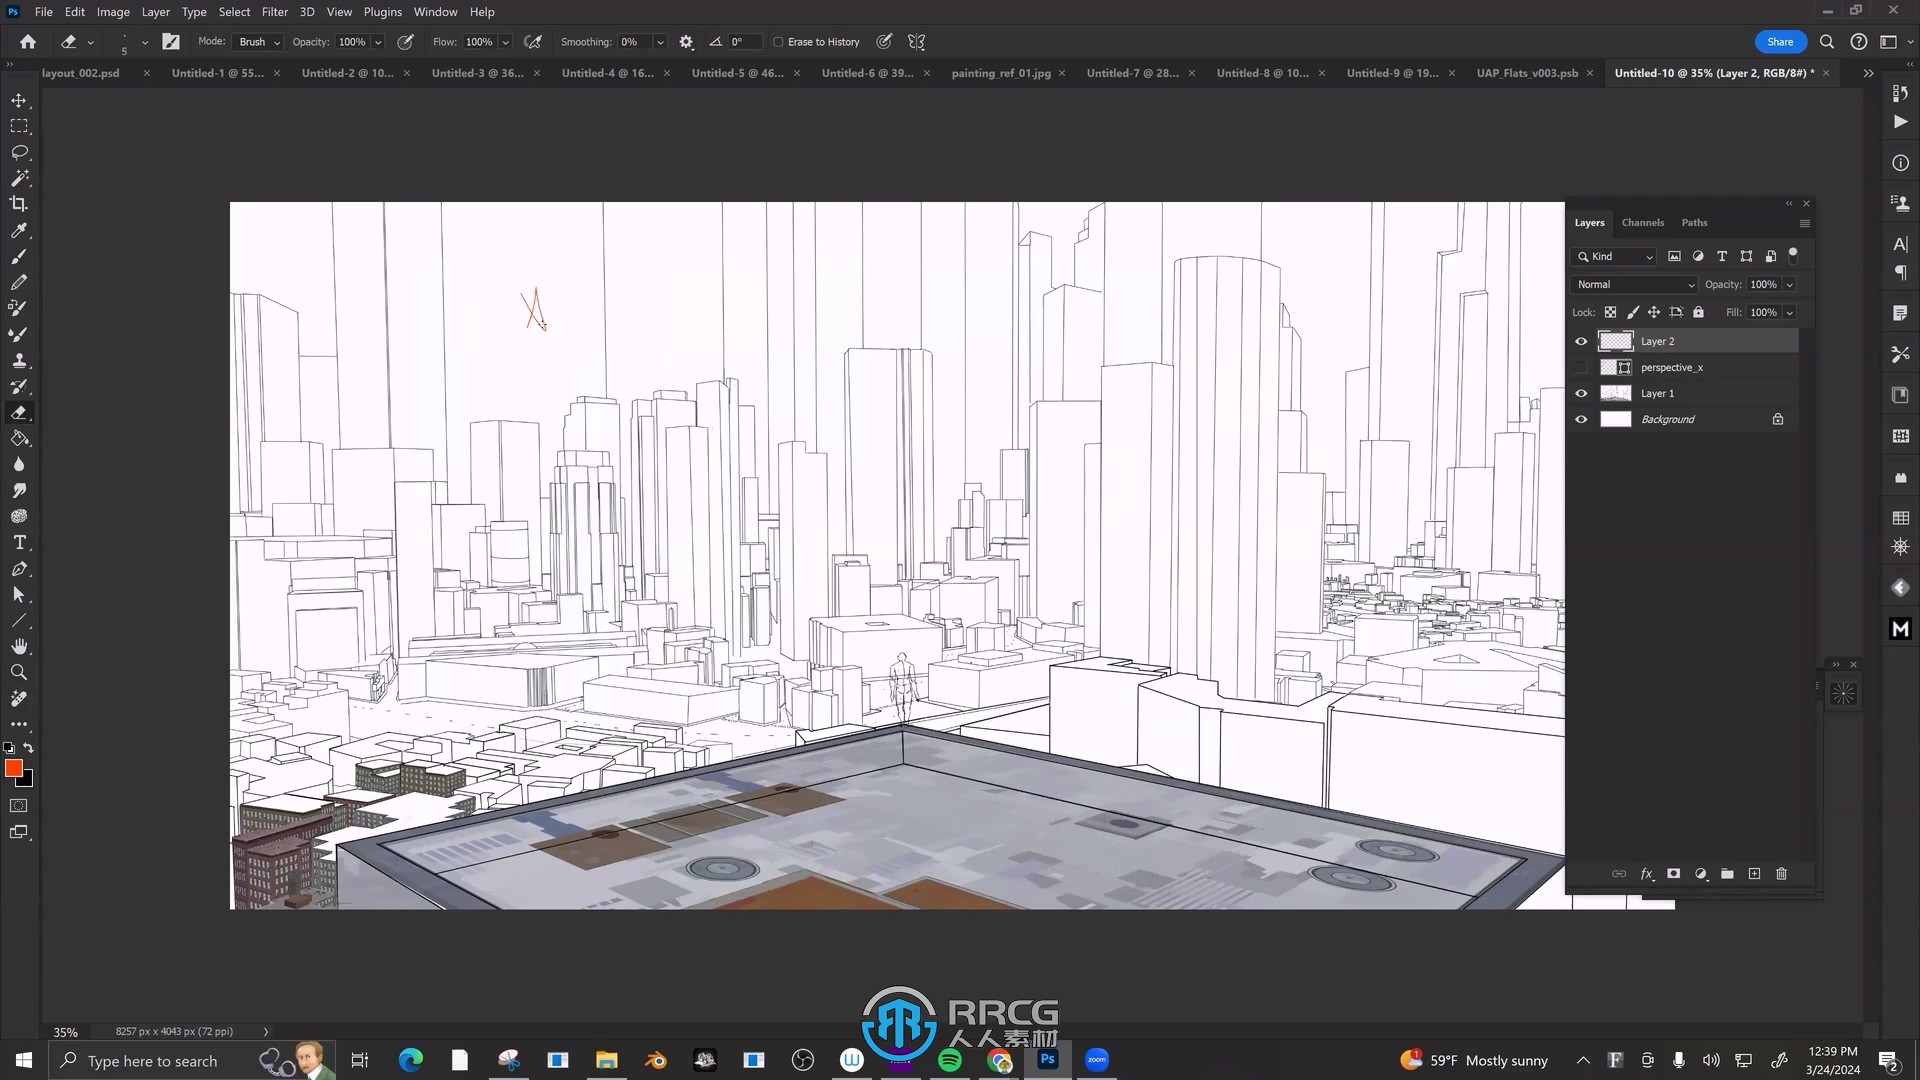Add layer mask in Layers panel
Image resolution: width=1920 pixels, height=1080 pixels.
(x=1673, y=874)
